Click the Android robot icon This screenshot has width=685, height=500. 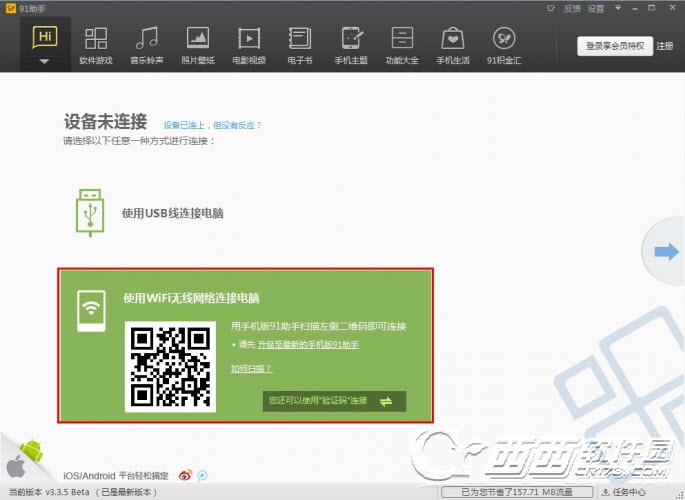tap(32, 451)
